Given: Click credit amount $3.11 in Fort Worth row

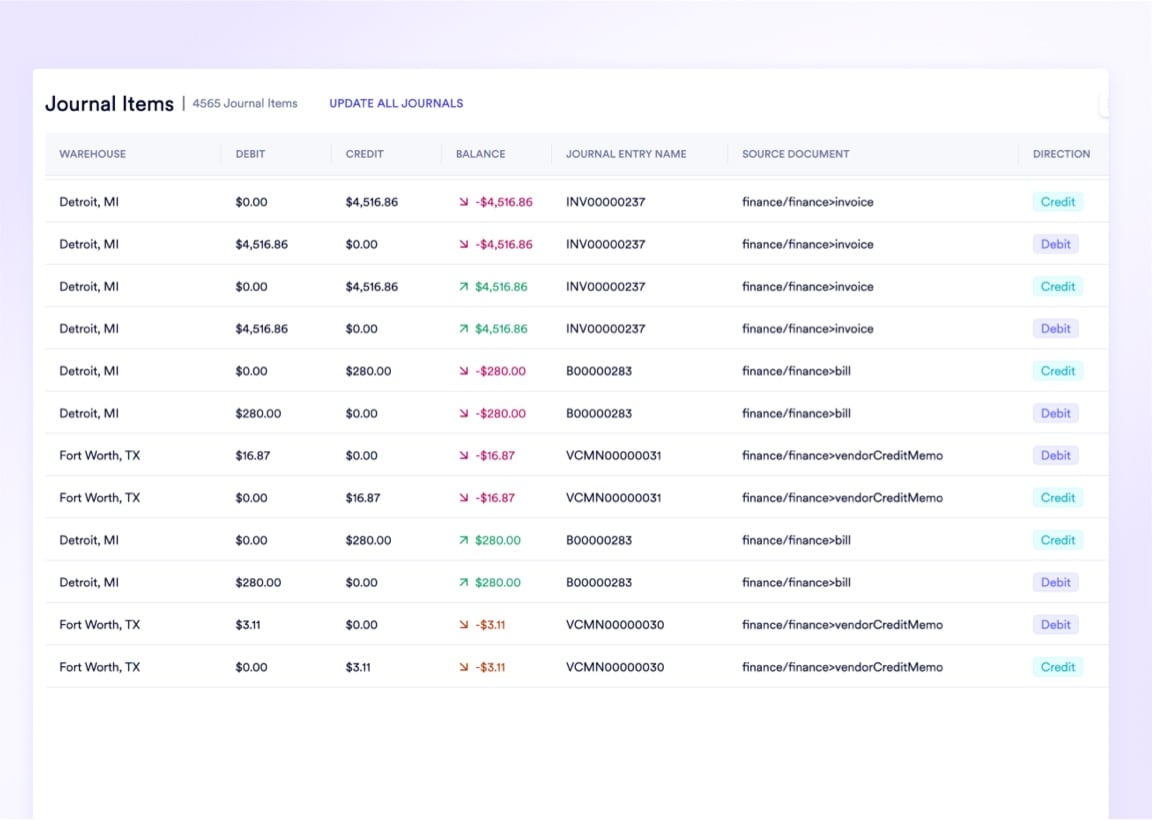Looking at the screenshot, I should point(358,667).
